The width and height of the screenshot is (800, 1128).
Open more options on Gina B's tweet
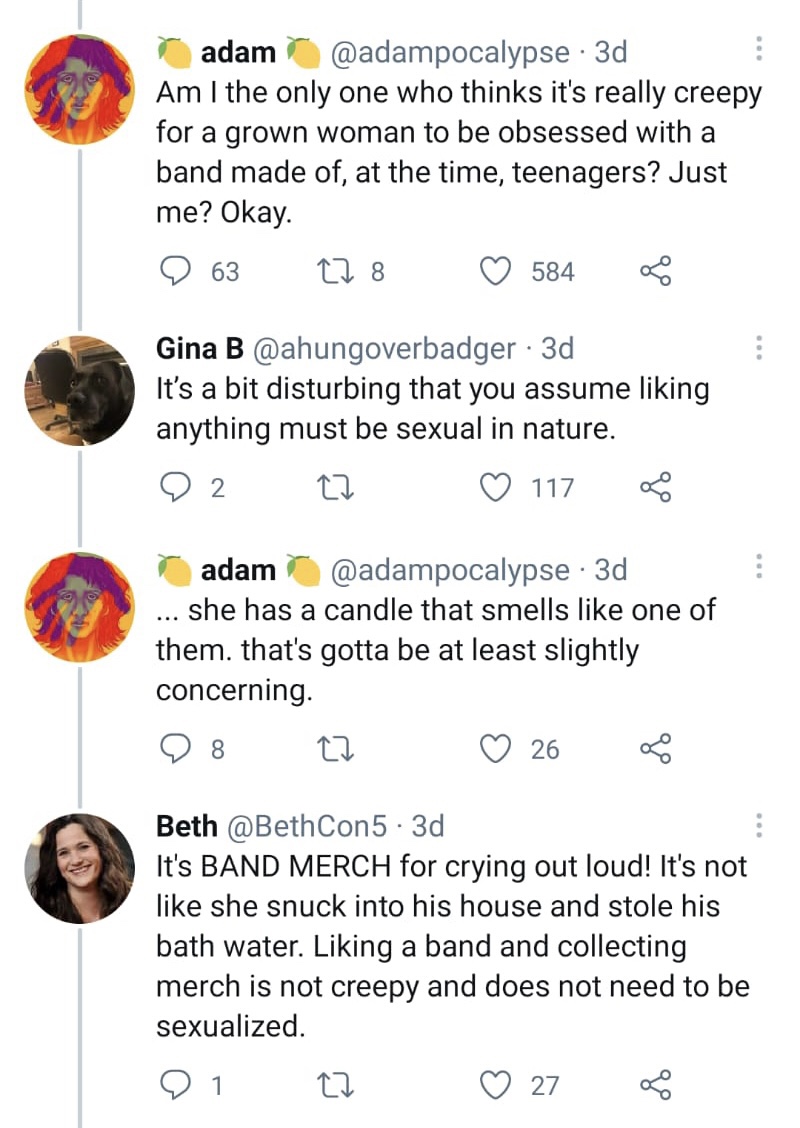tap(758, 348)
